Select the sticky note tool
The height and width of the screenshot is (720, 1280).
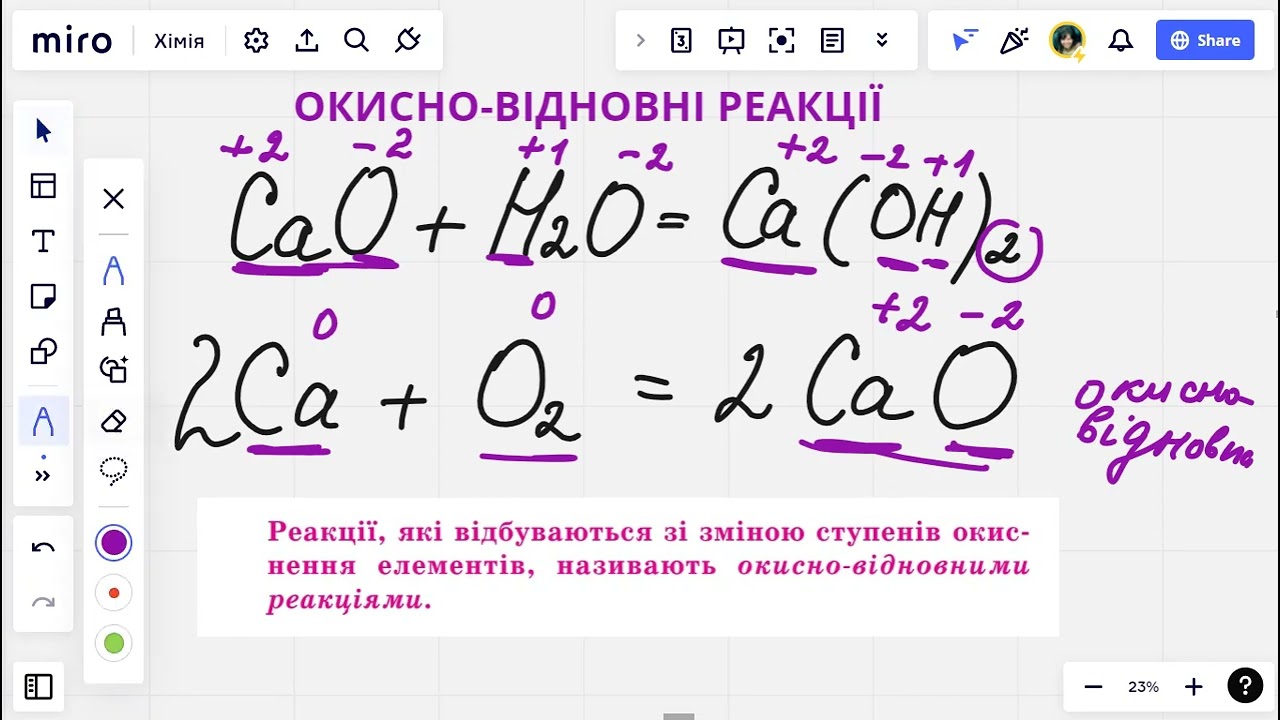pos(43,297)
